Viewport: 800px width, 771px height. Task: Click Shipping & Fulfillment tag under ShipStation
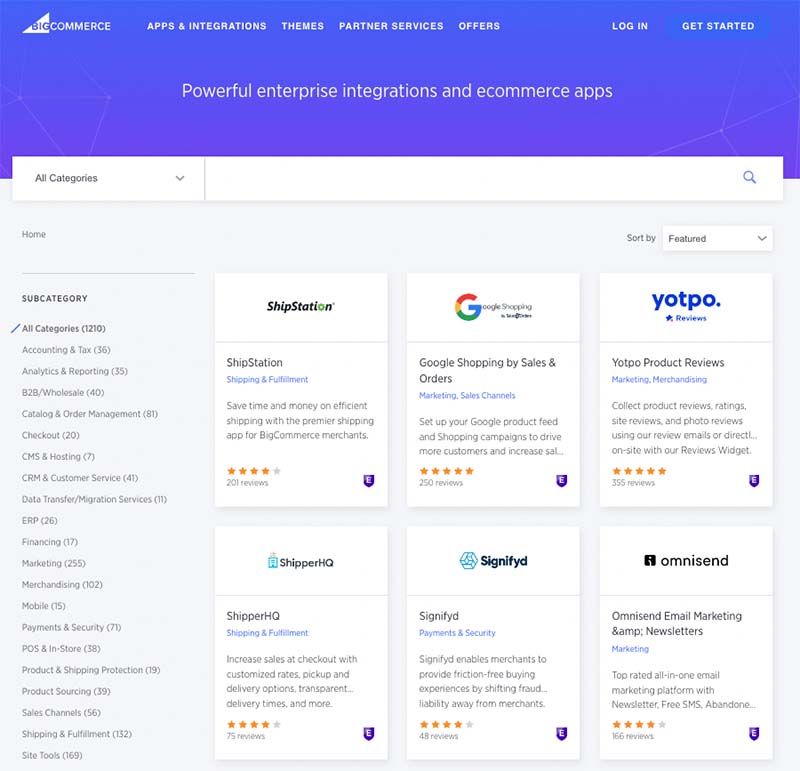pos(267,380)
